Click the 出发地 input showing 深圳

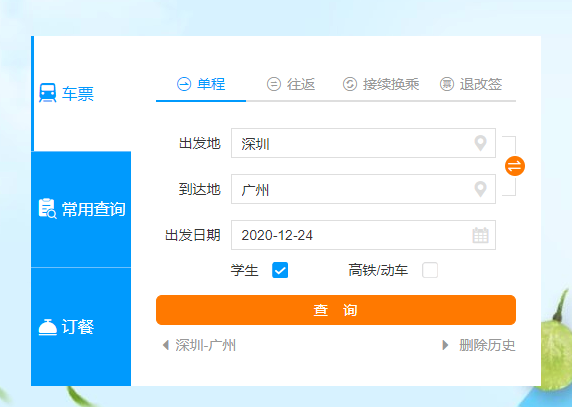click(363, 143)
